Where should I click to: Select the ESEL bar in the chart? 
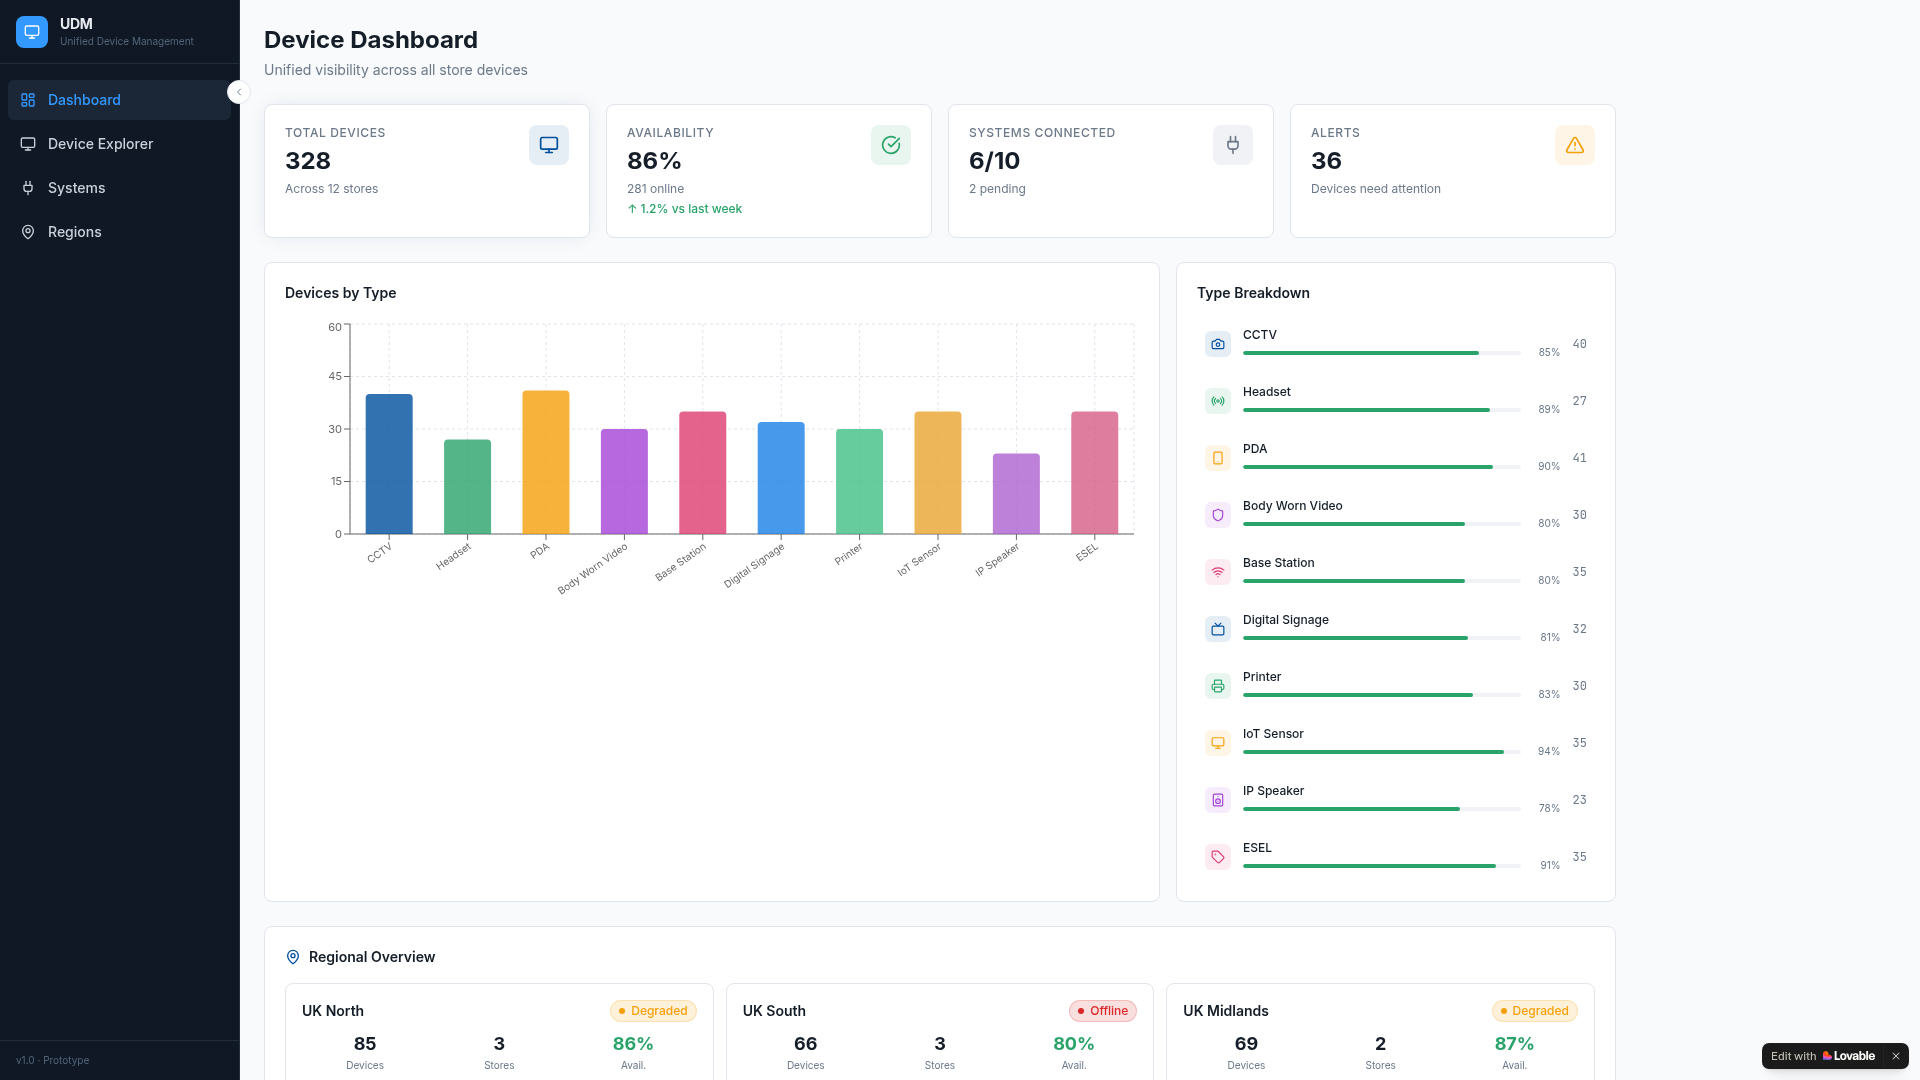tap(1095, 473)
